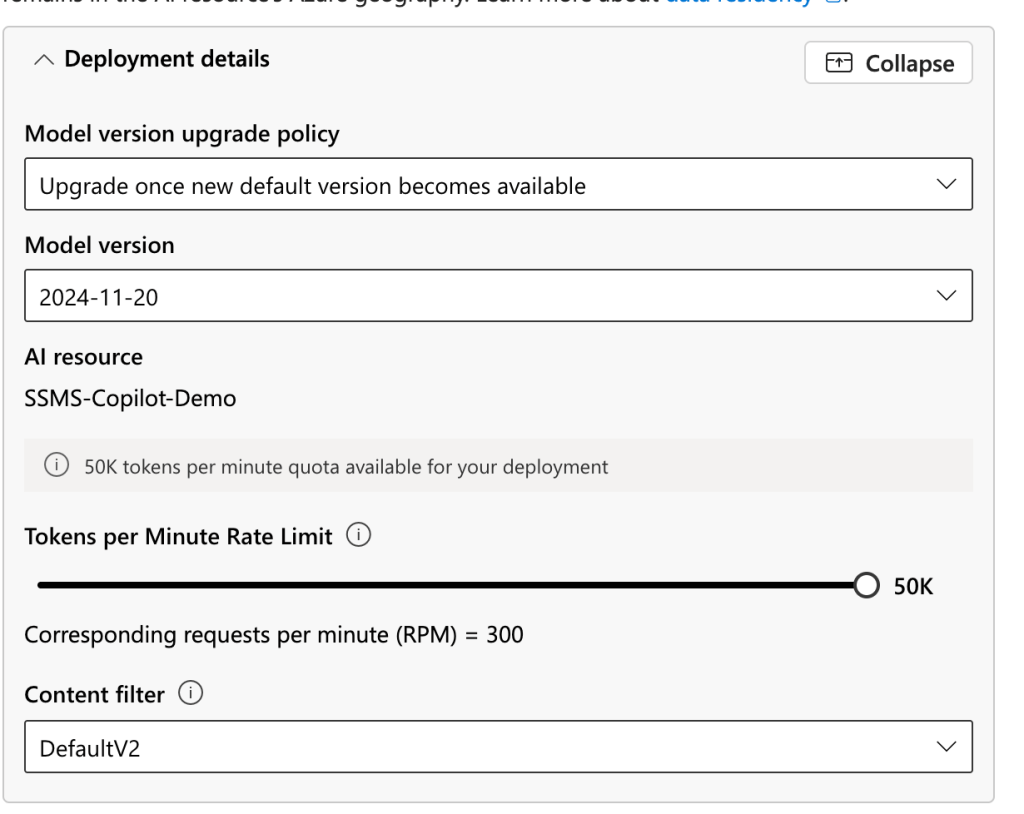The width and height of the screenshot is (1024, 814).
Task: Click the middle of the rate limit slider track
Action: pyautogui.click(x=450, y=585)
